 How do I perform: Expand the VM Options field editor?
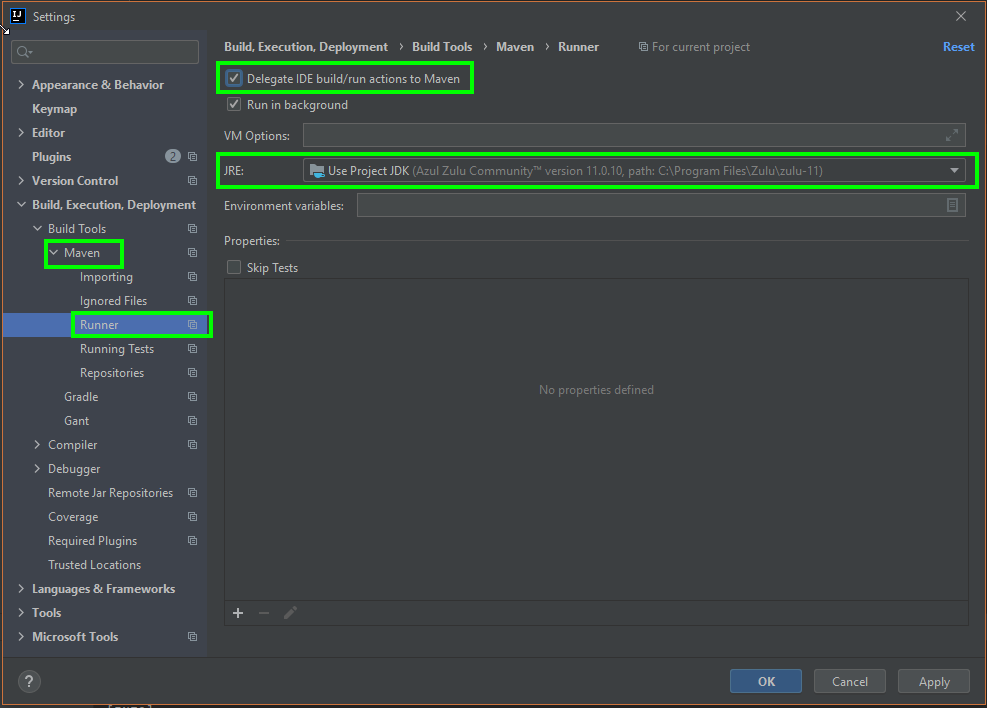pyautogui.click(x=952, y=135)
